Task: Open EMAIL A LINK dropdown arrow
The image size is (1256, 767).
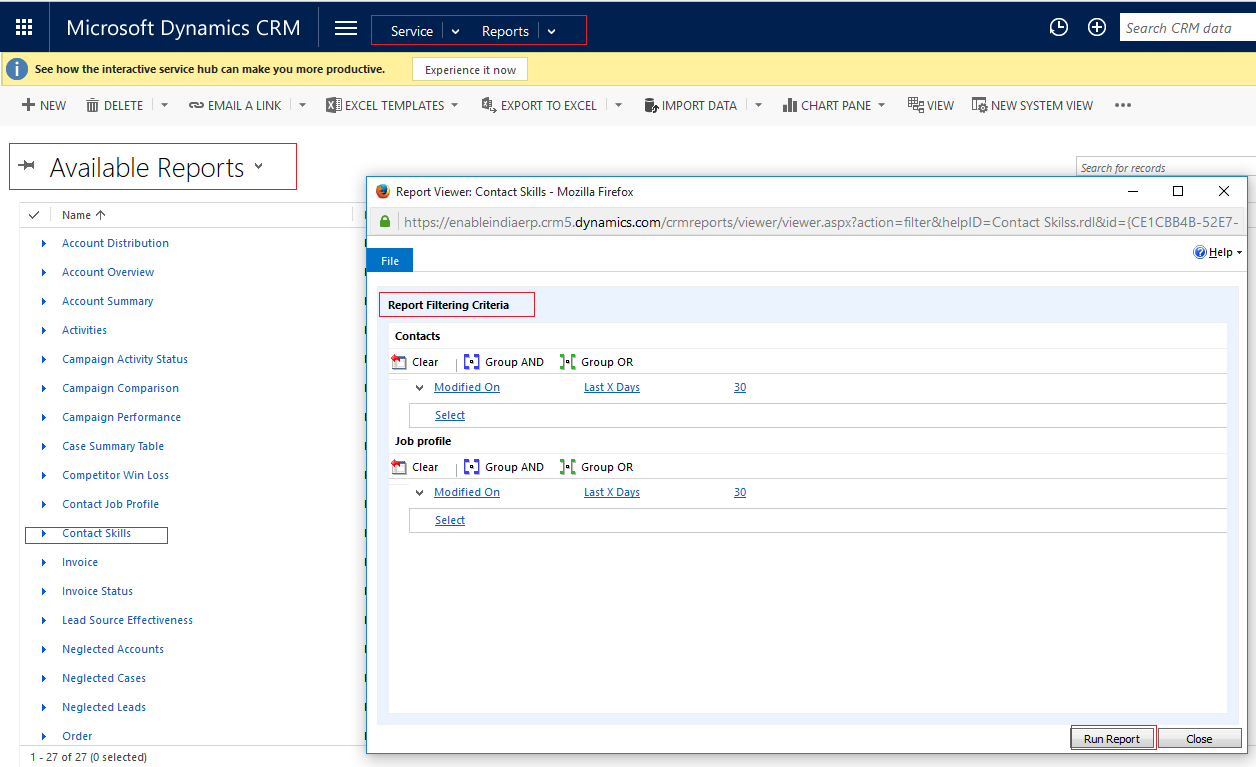Action: pos(302,105)
